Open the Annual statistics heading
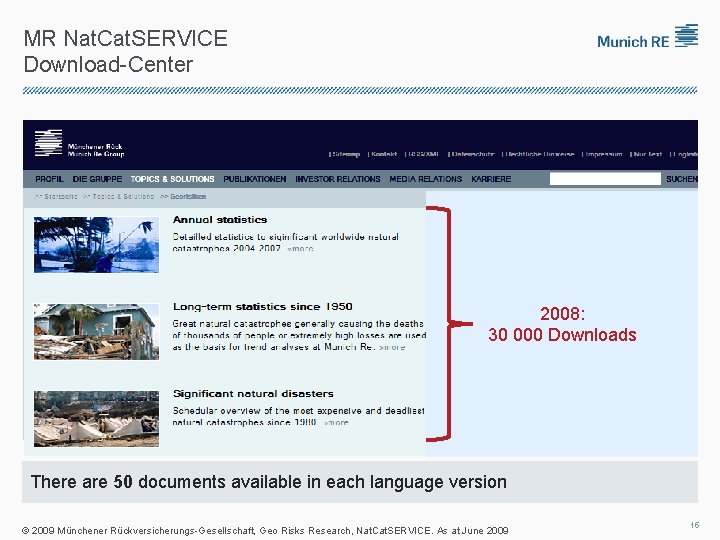Image resolution: width=720 pixels, height=540 pixels. [220, 220]
